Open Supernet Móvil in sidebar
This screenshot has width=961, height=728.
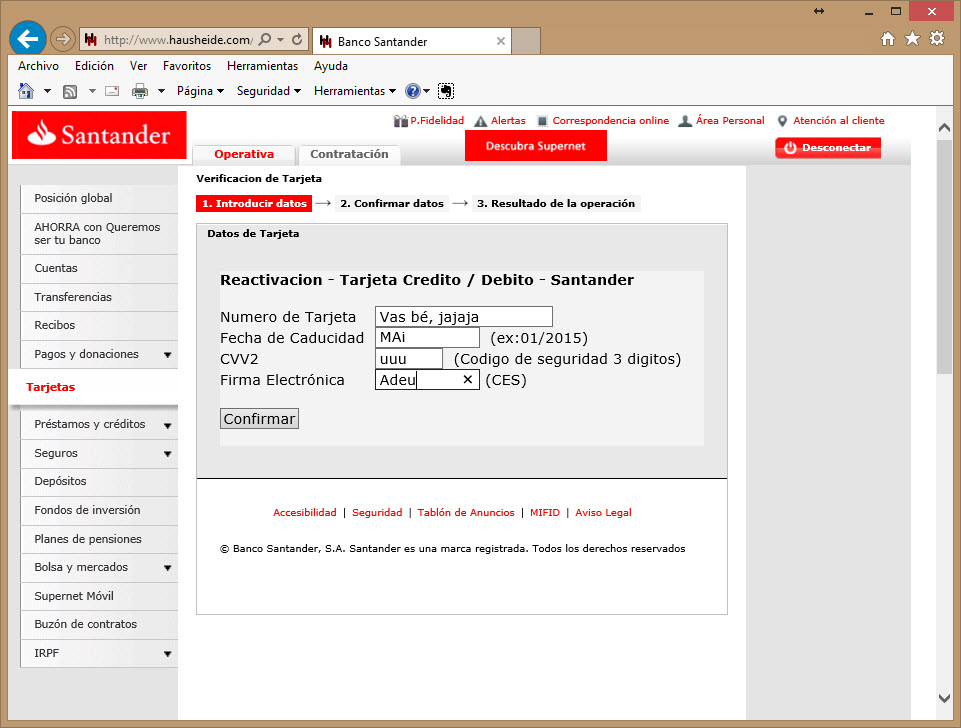99,596
